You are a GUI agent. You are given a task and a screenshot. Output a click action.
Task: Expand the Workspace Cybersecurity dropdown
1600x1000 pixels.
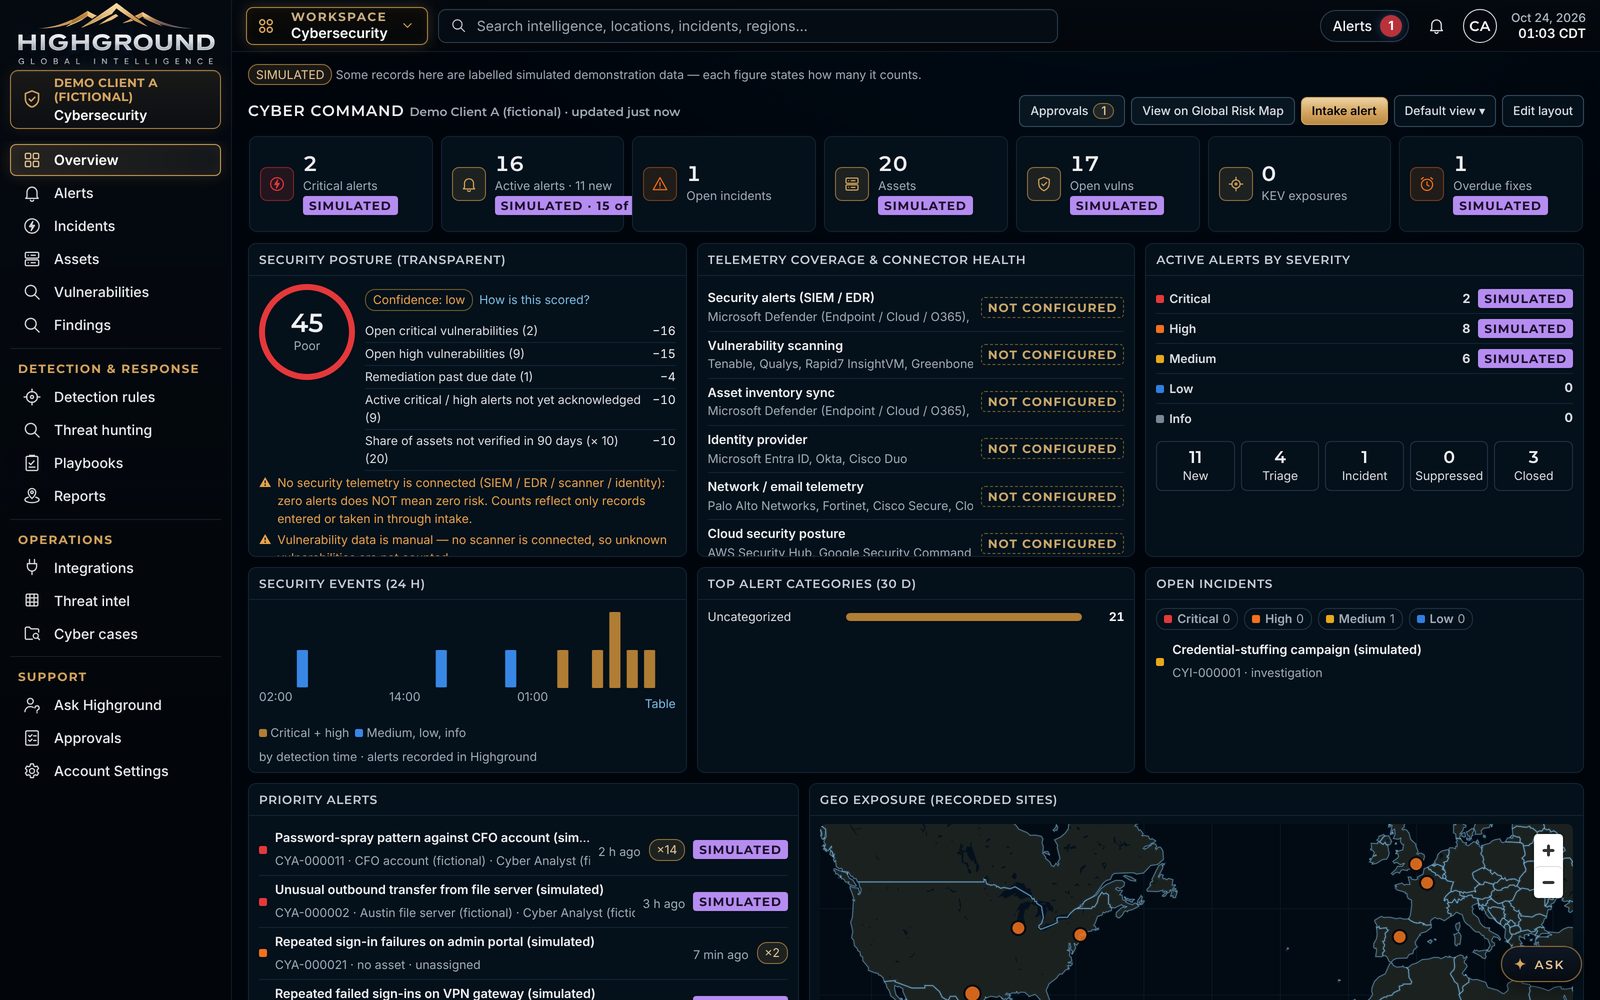(337, 26)
